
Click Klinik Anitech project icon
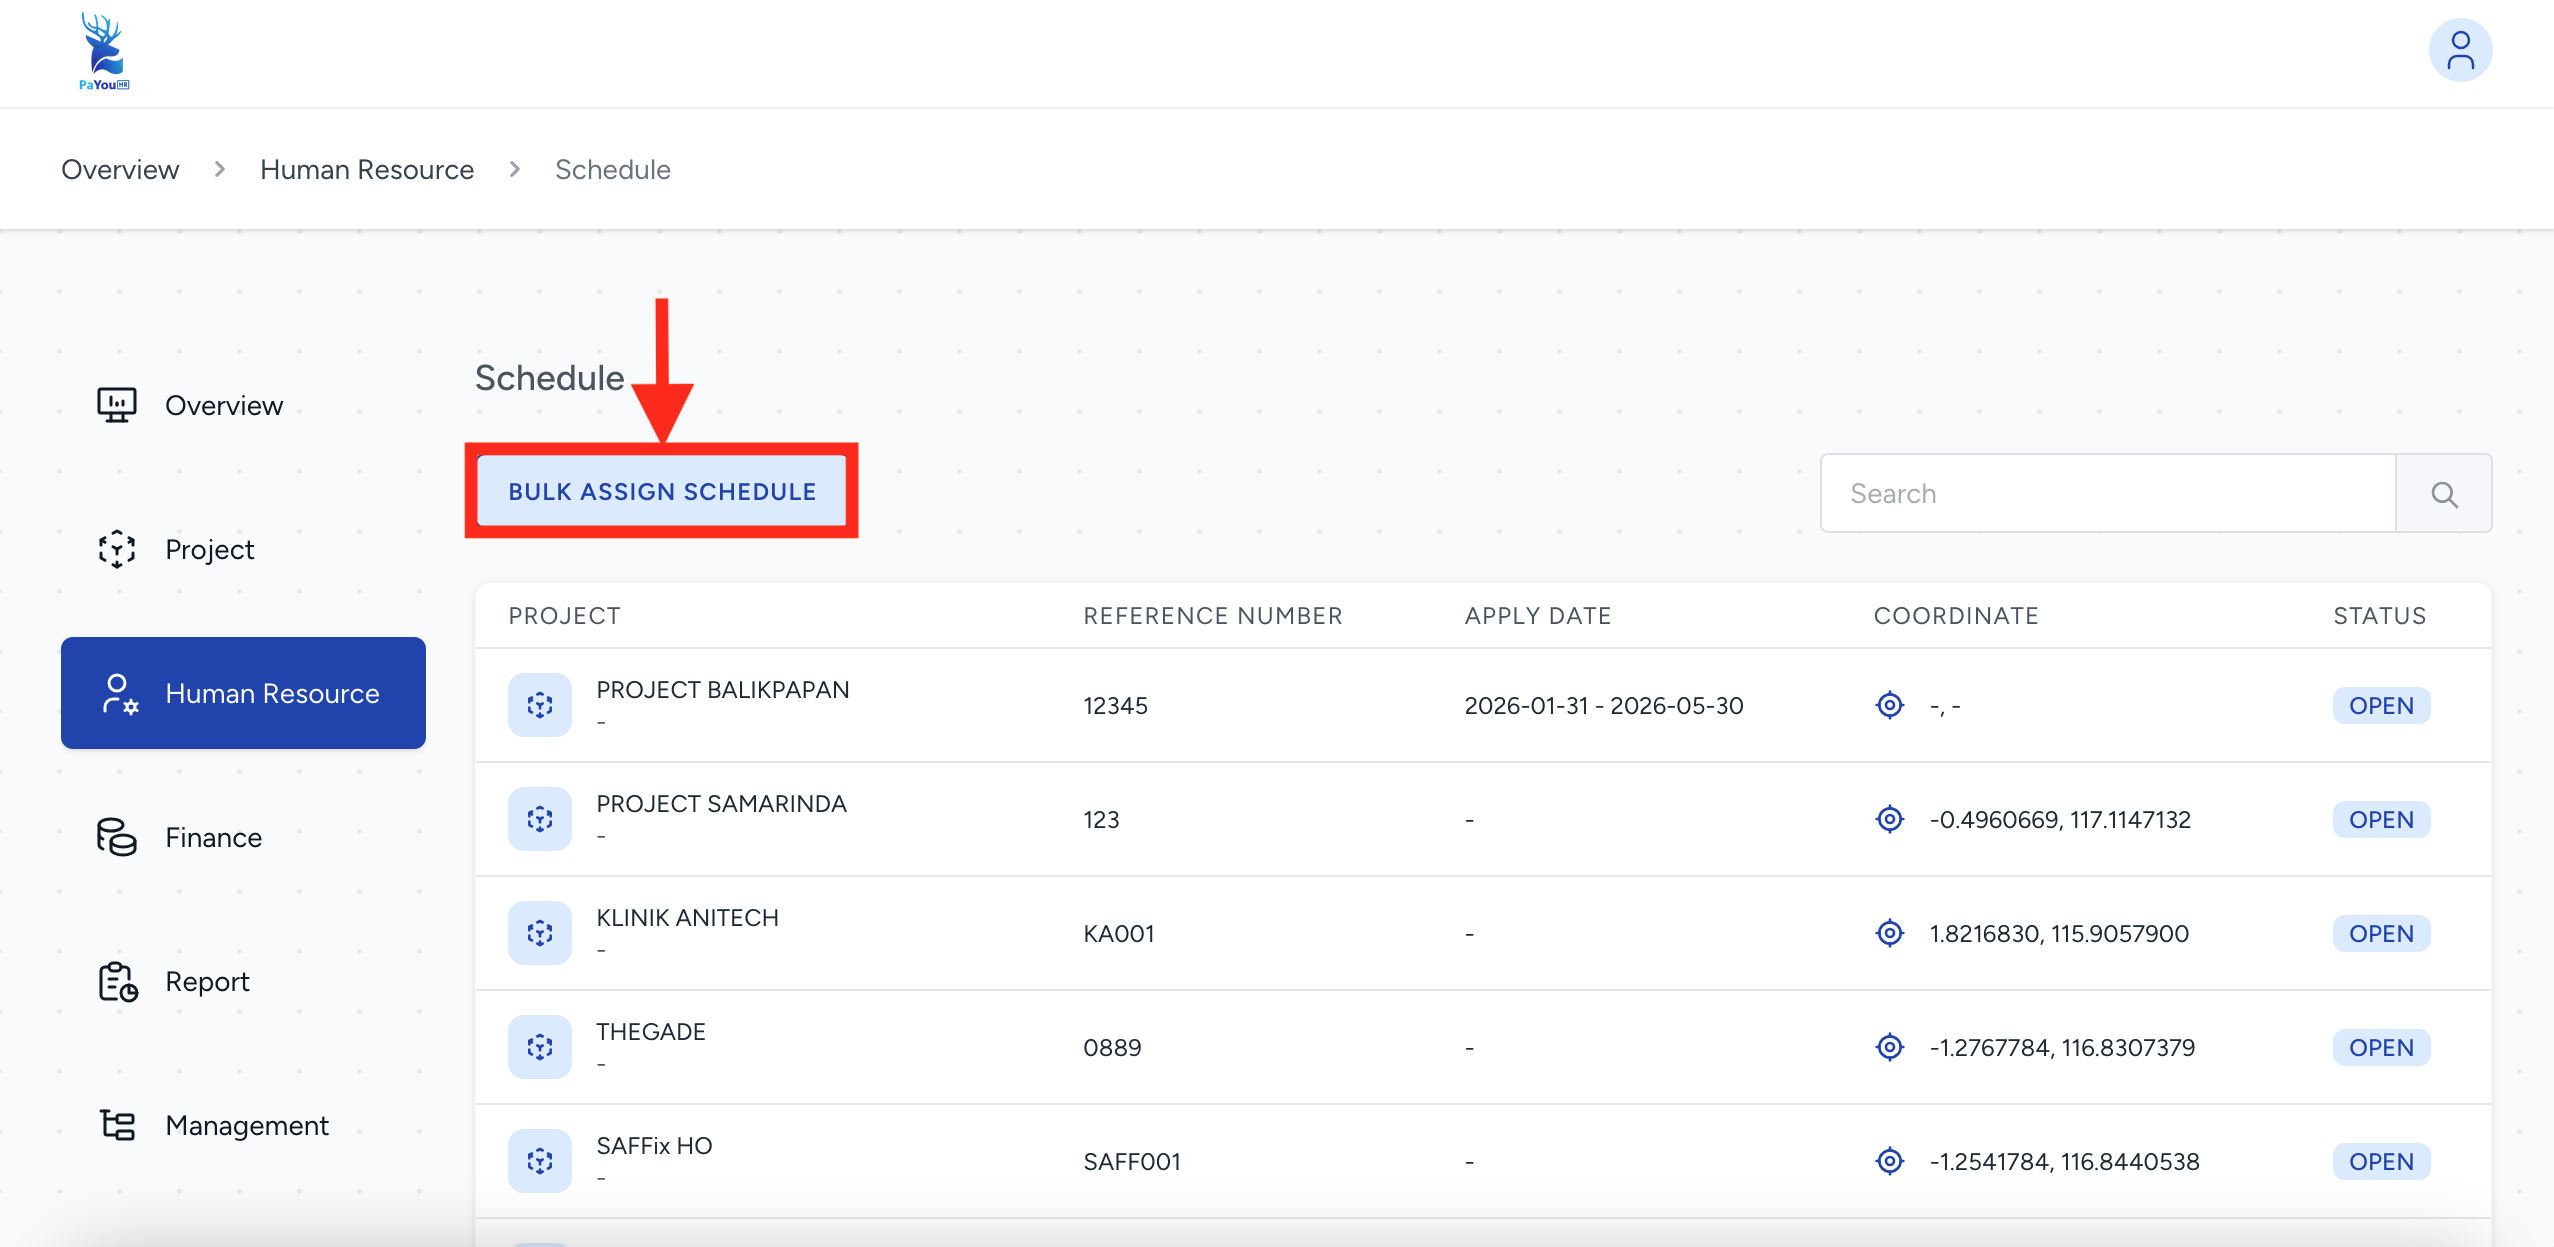click(540, 934)
